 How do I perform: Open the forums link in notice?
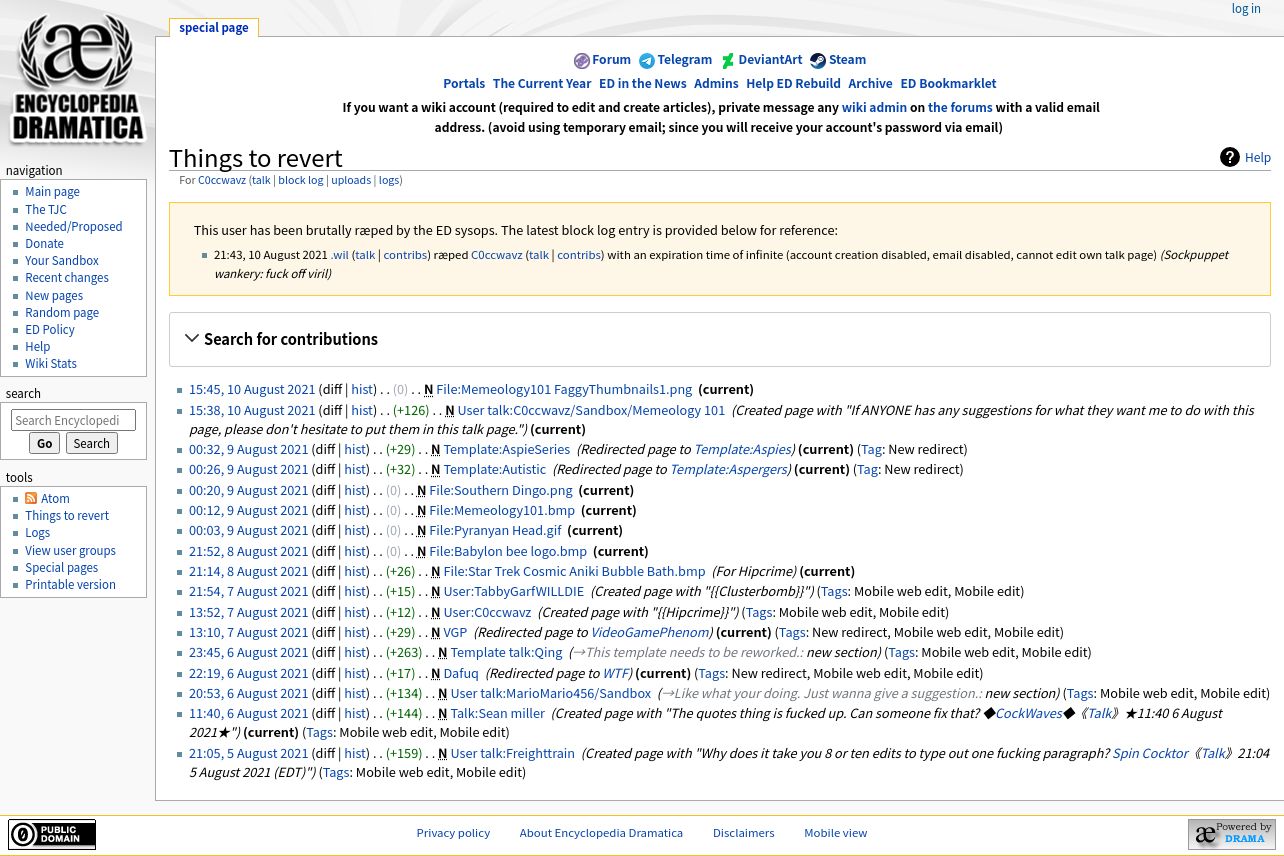(960, 107)
